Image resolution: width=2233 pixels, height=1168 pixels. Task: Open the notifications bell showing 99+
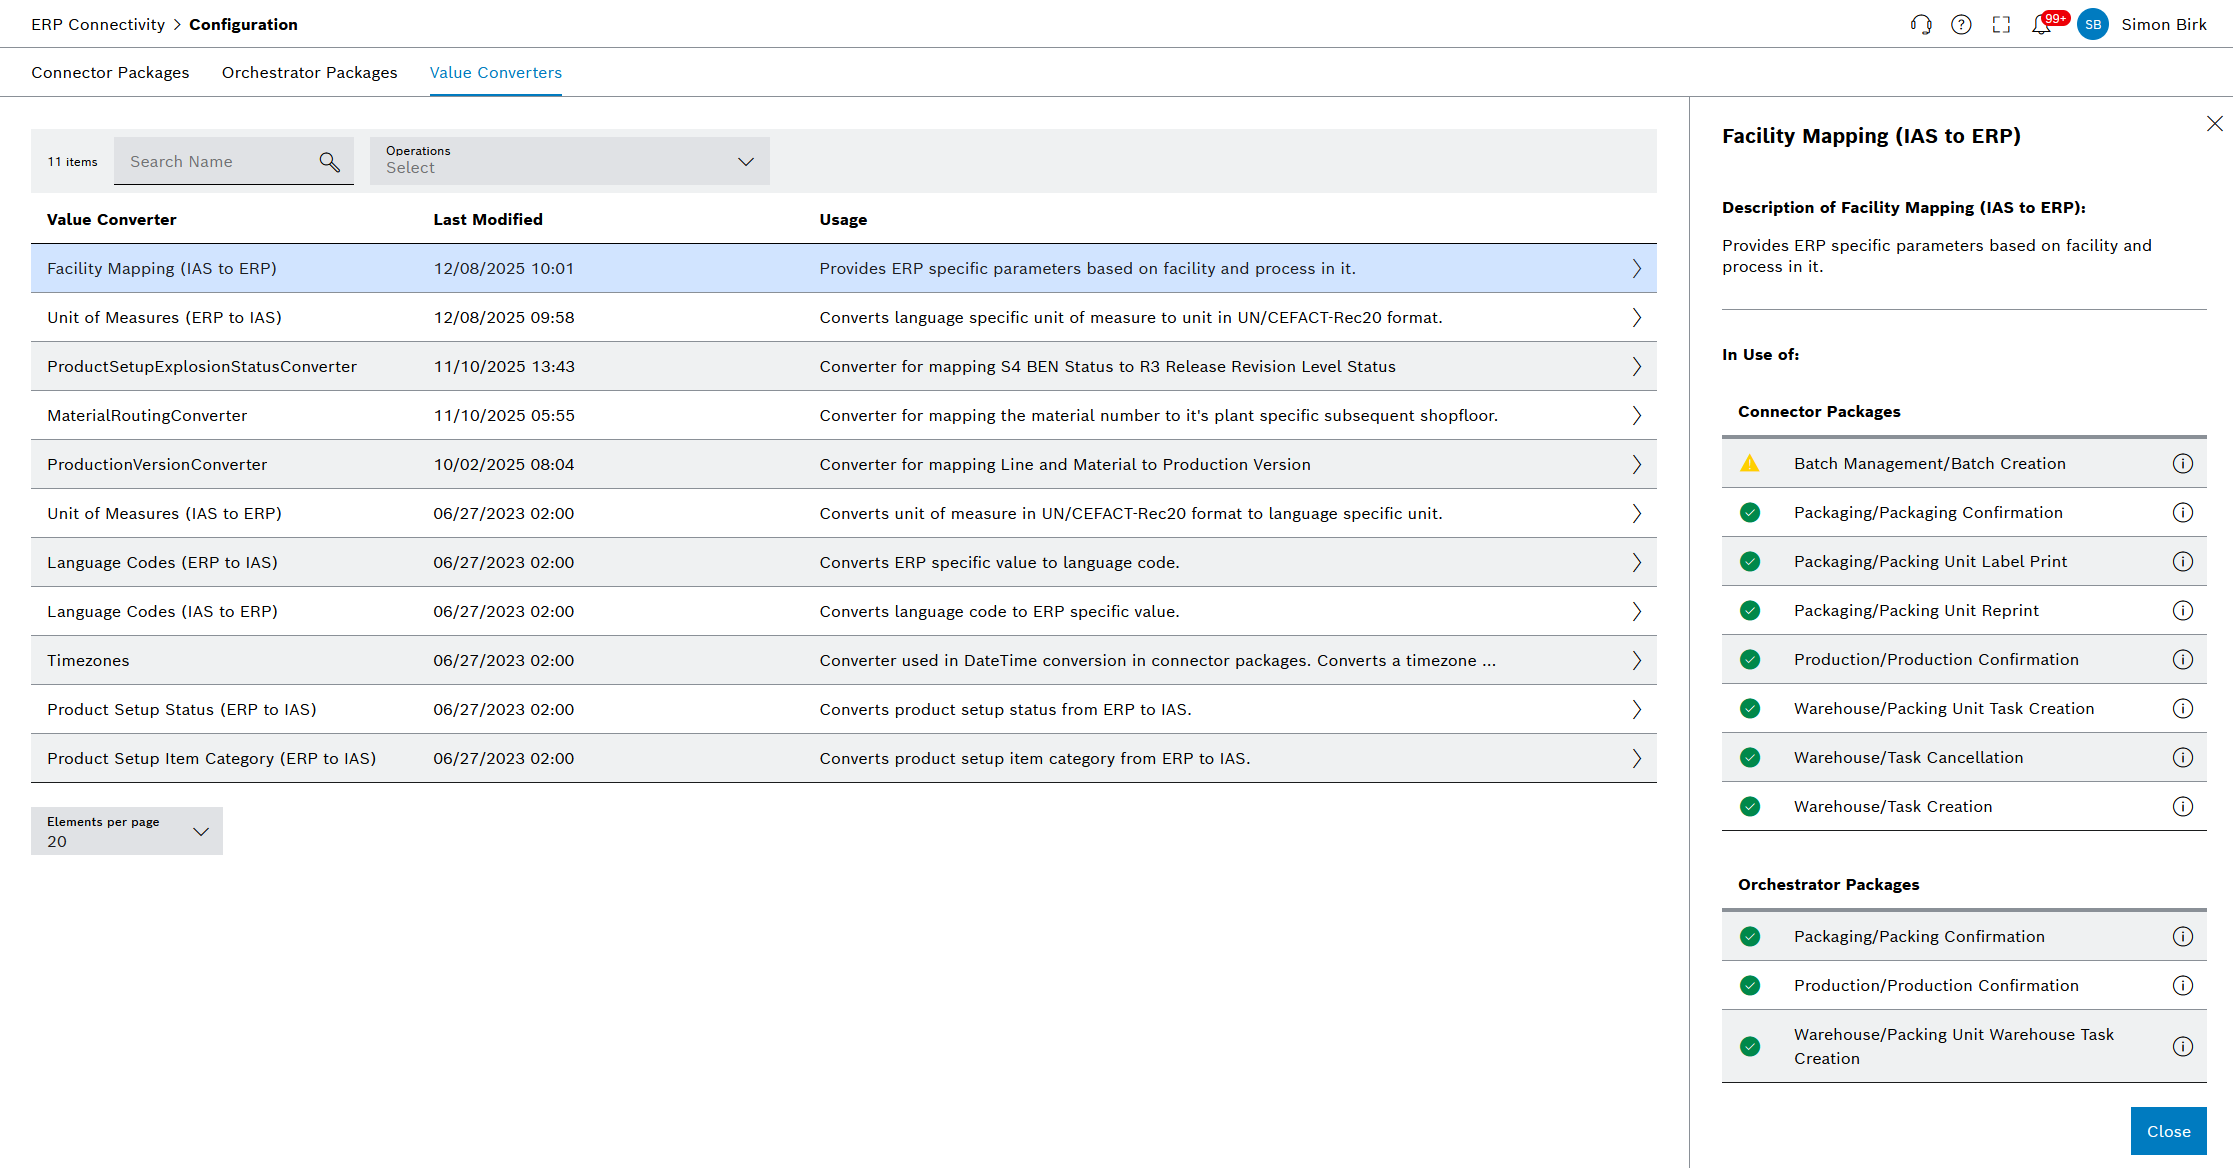(2042, 23)
